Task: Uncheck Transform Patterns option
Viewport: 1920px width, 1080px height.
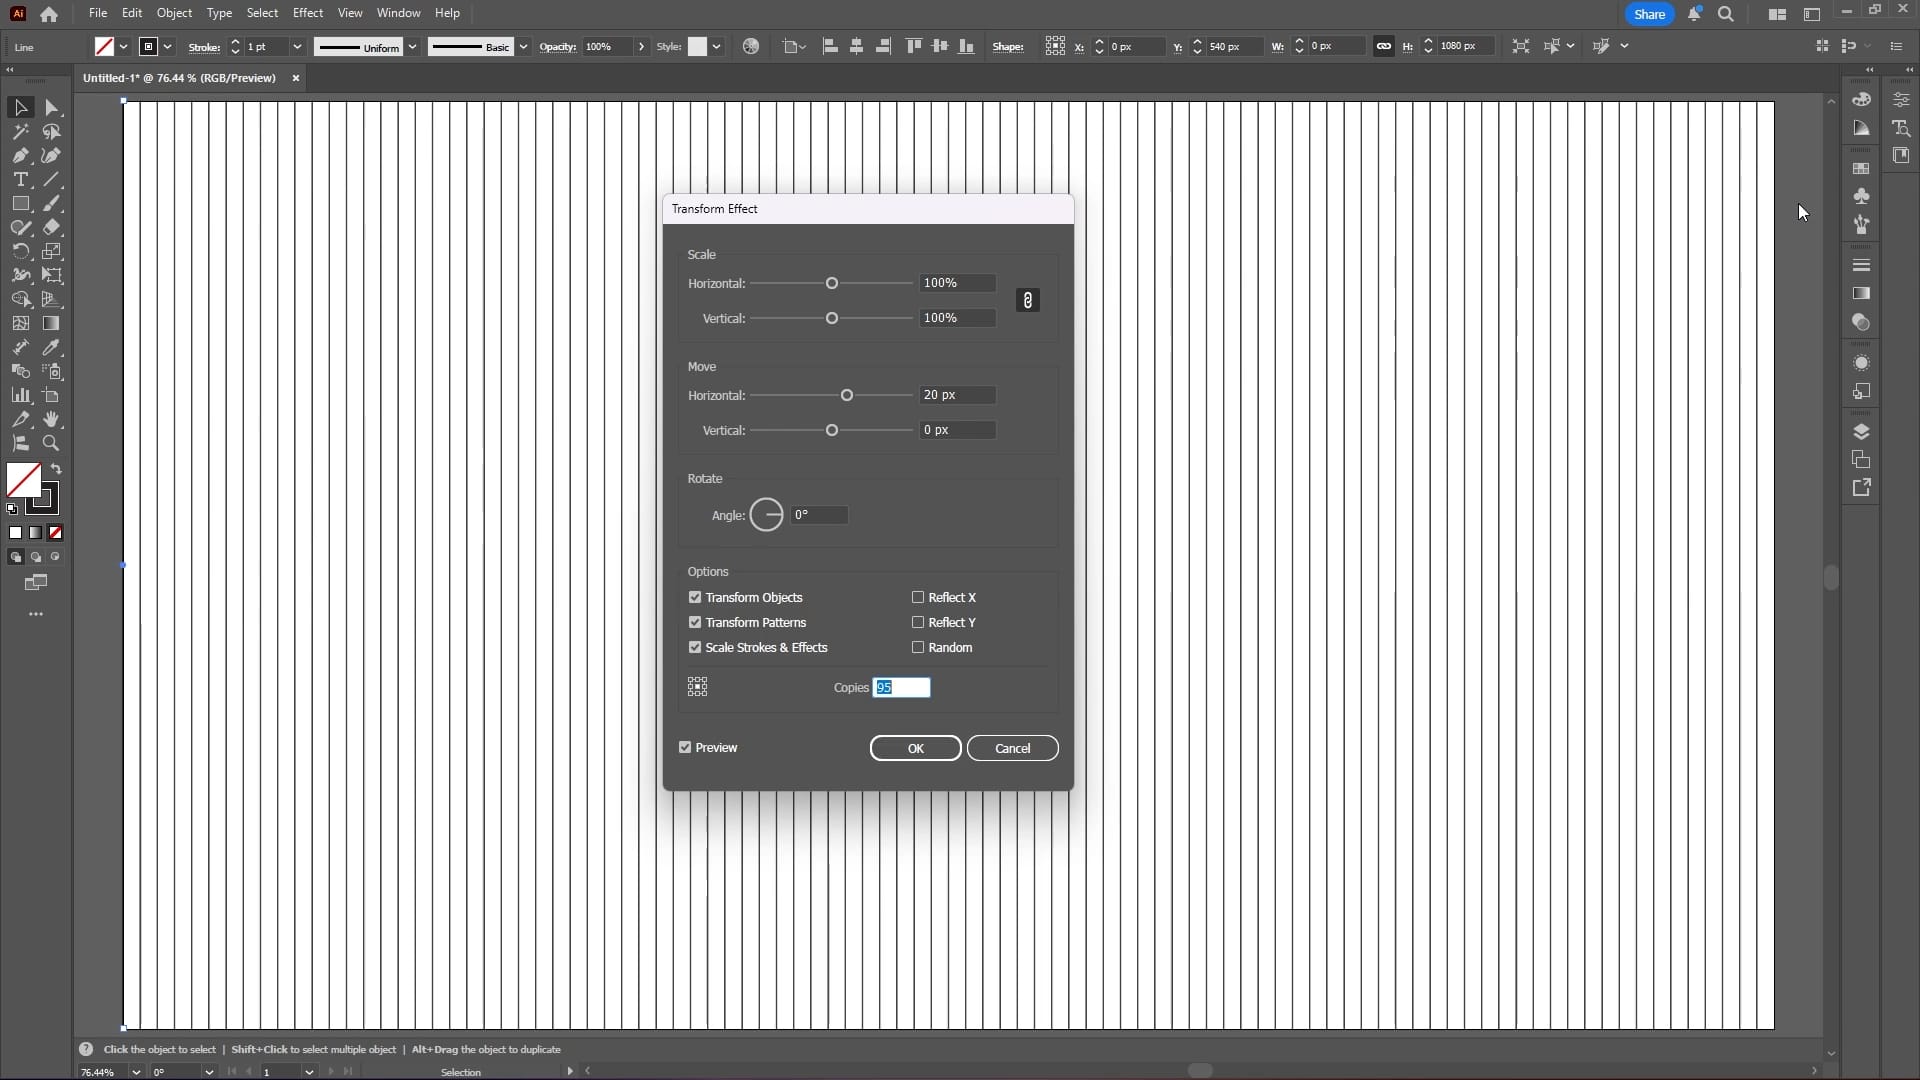Action: 695,622
